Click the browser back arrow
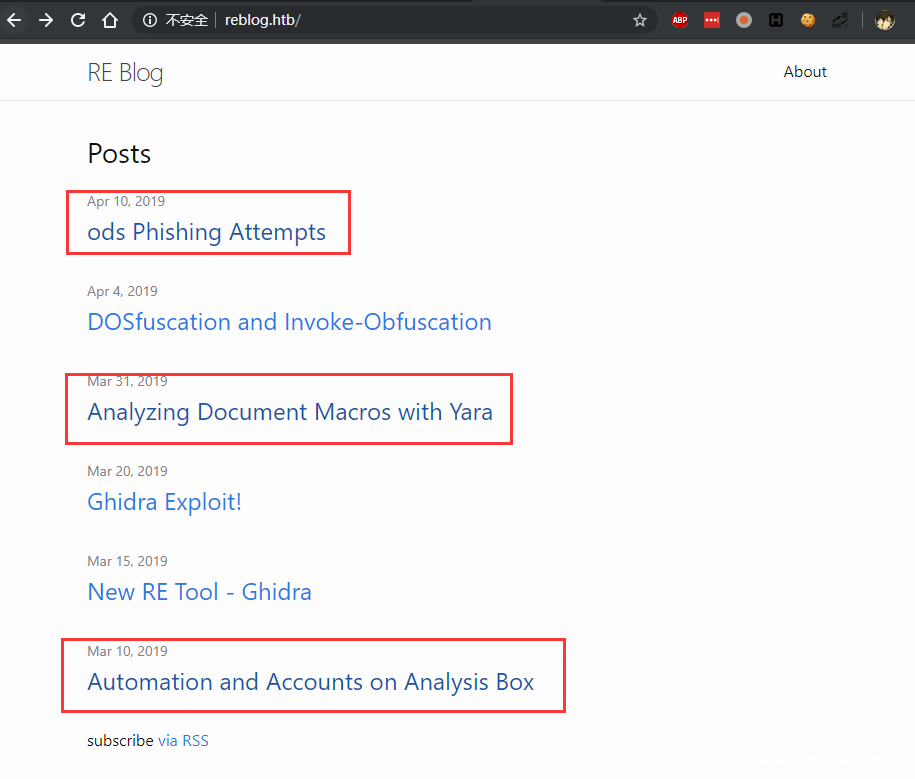Screen dimensions: 915x779 point(14,20)
